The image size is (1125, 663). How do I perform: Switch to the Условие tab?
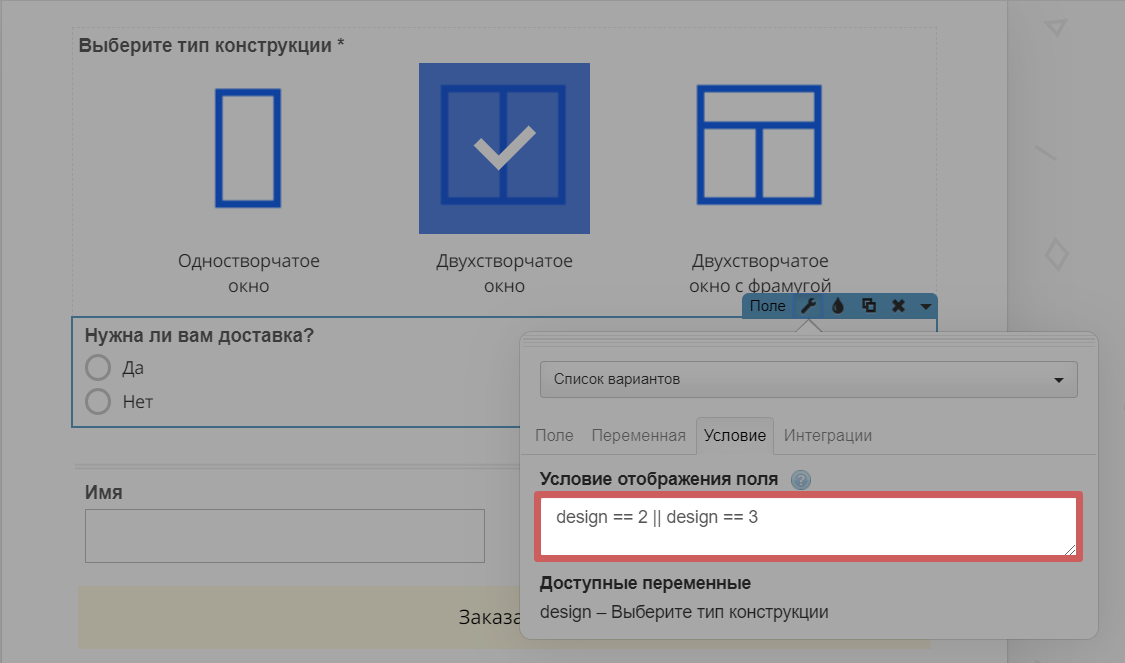tap(735, 436)
